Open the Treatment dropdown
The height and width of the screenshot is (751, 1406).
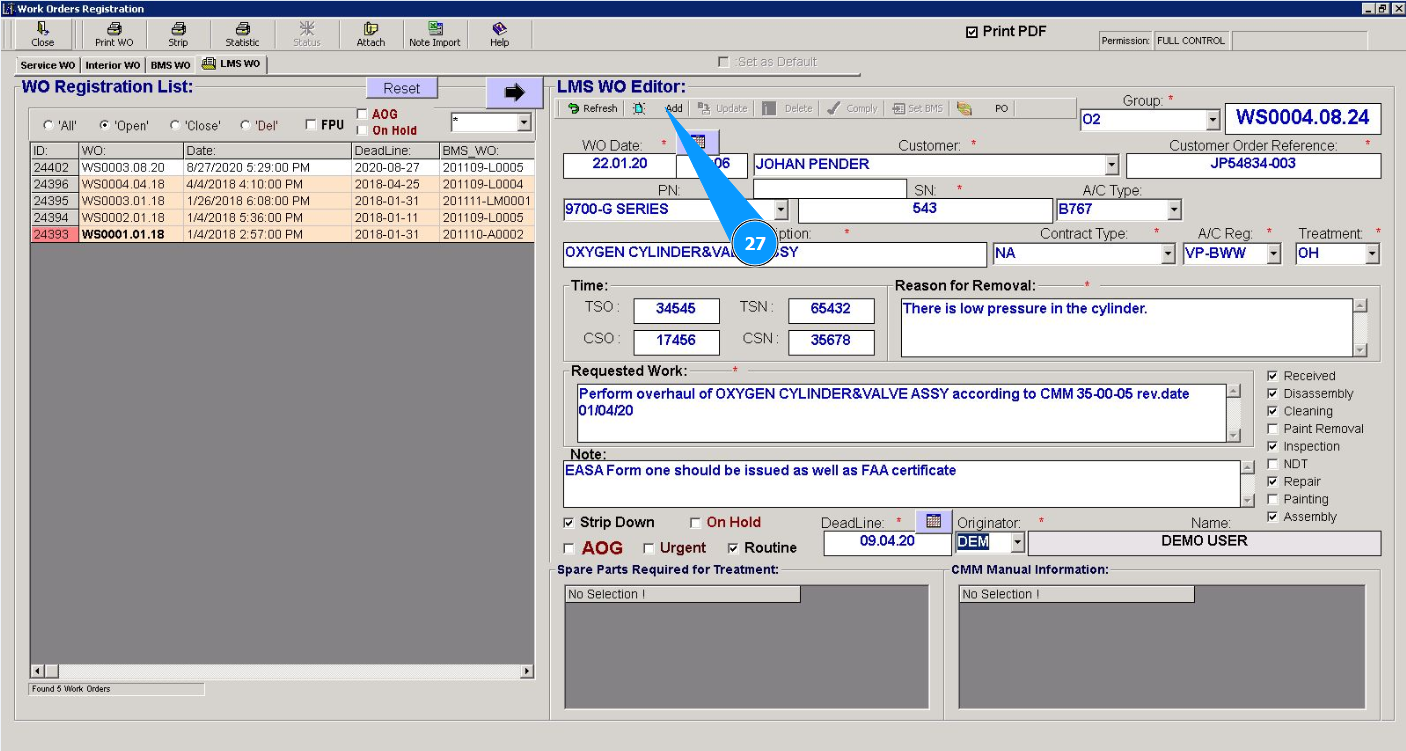[x=1371, y=254]
